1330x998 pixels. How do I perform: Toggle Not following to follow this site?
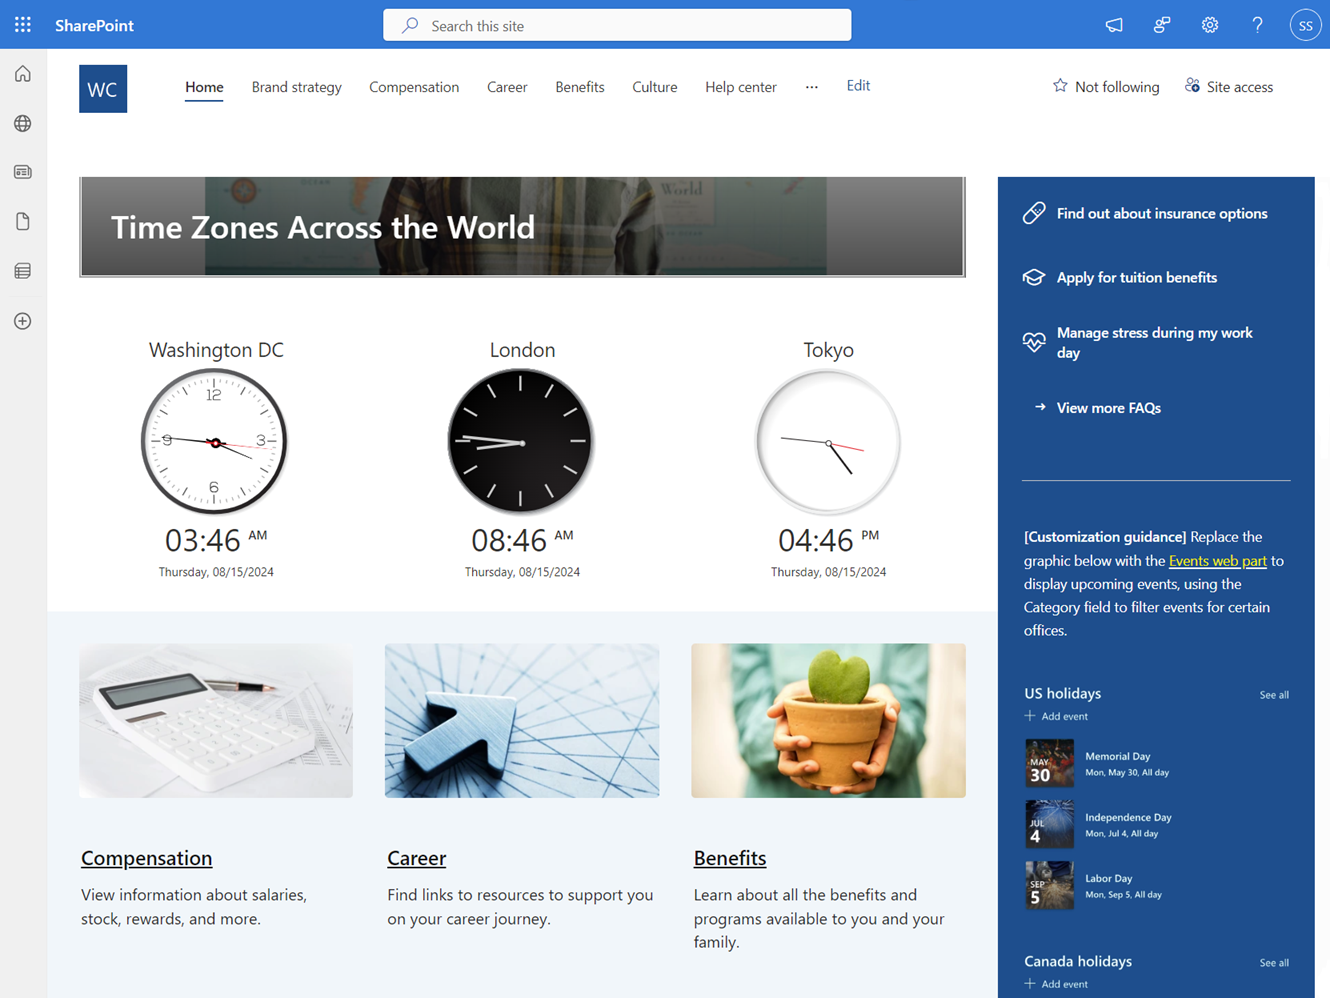1105,87
